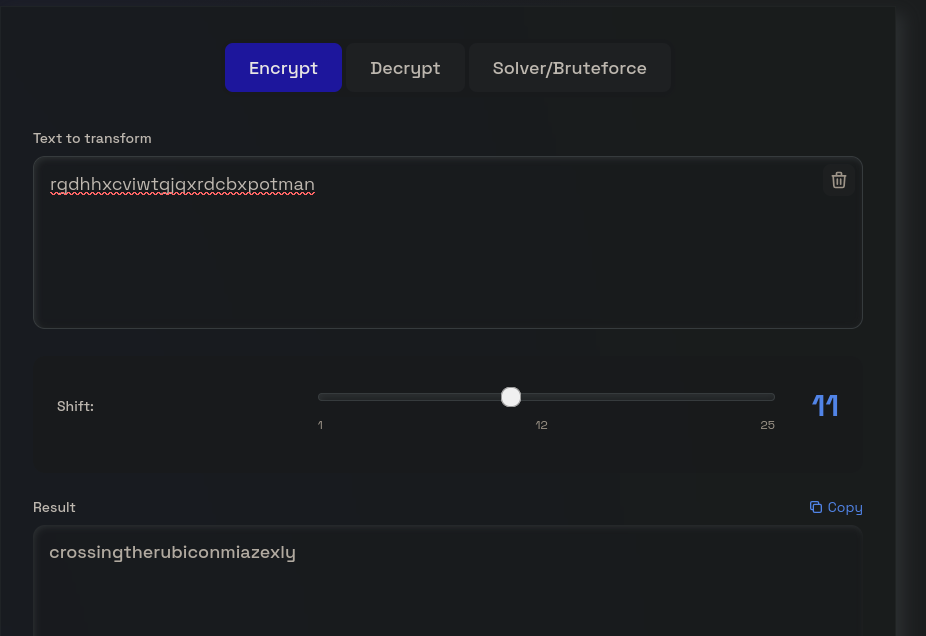Click the result text crossingtherubiconmiazexly
Image resolution: width=926 pixels, height=636 pixels.
[x=172, y=553]
